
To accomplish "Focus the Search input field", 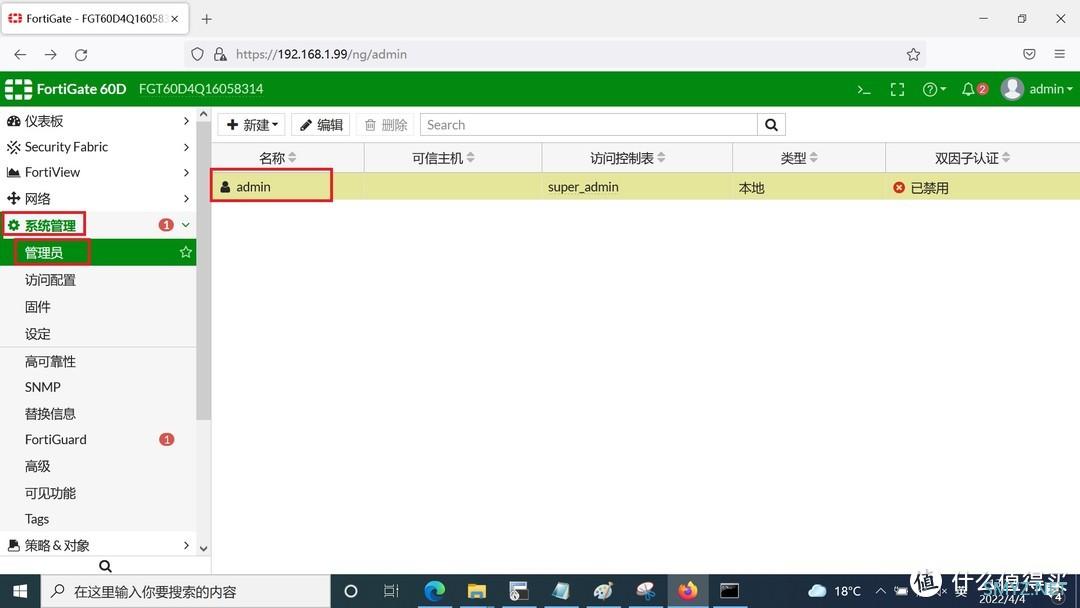I will (x=588, y=125).
